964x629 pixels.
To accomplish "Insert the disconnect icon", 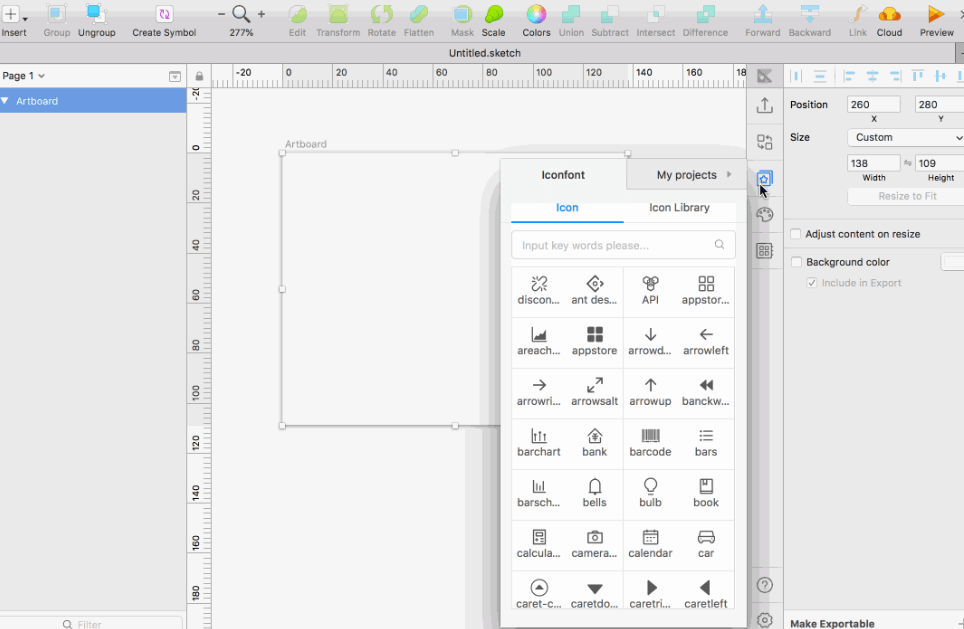I will point(539,291).
